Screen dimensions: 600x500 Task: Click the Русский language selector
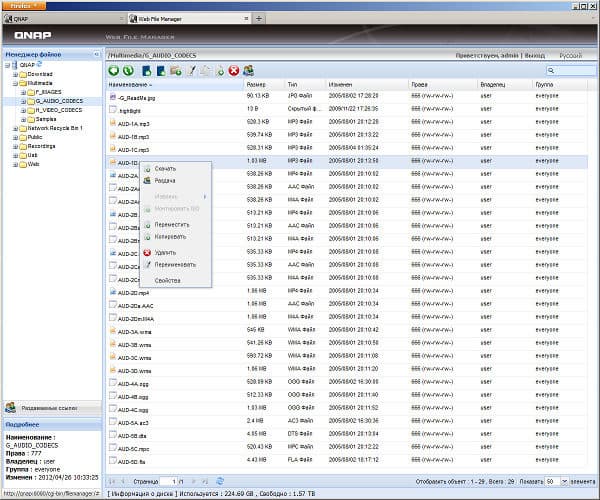pyautogui.click(x=571, y=55)
